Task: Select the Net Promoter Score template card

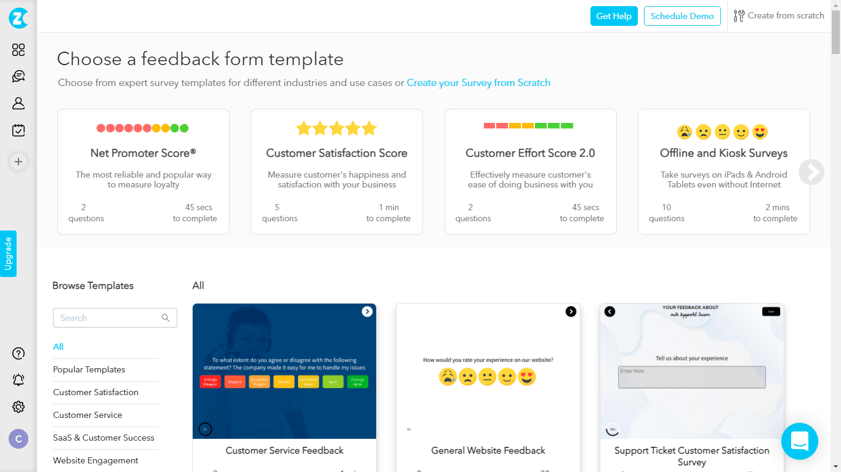Action: (143, 172)
